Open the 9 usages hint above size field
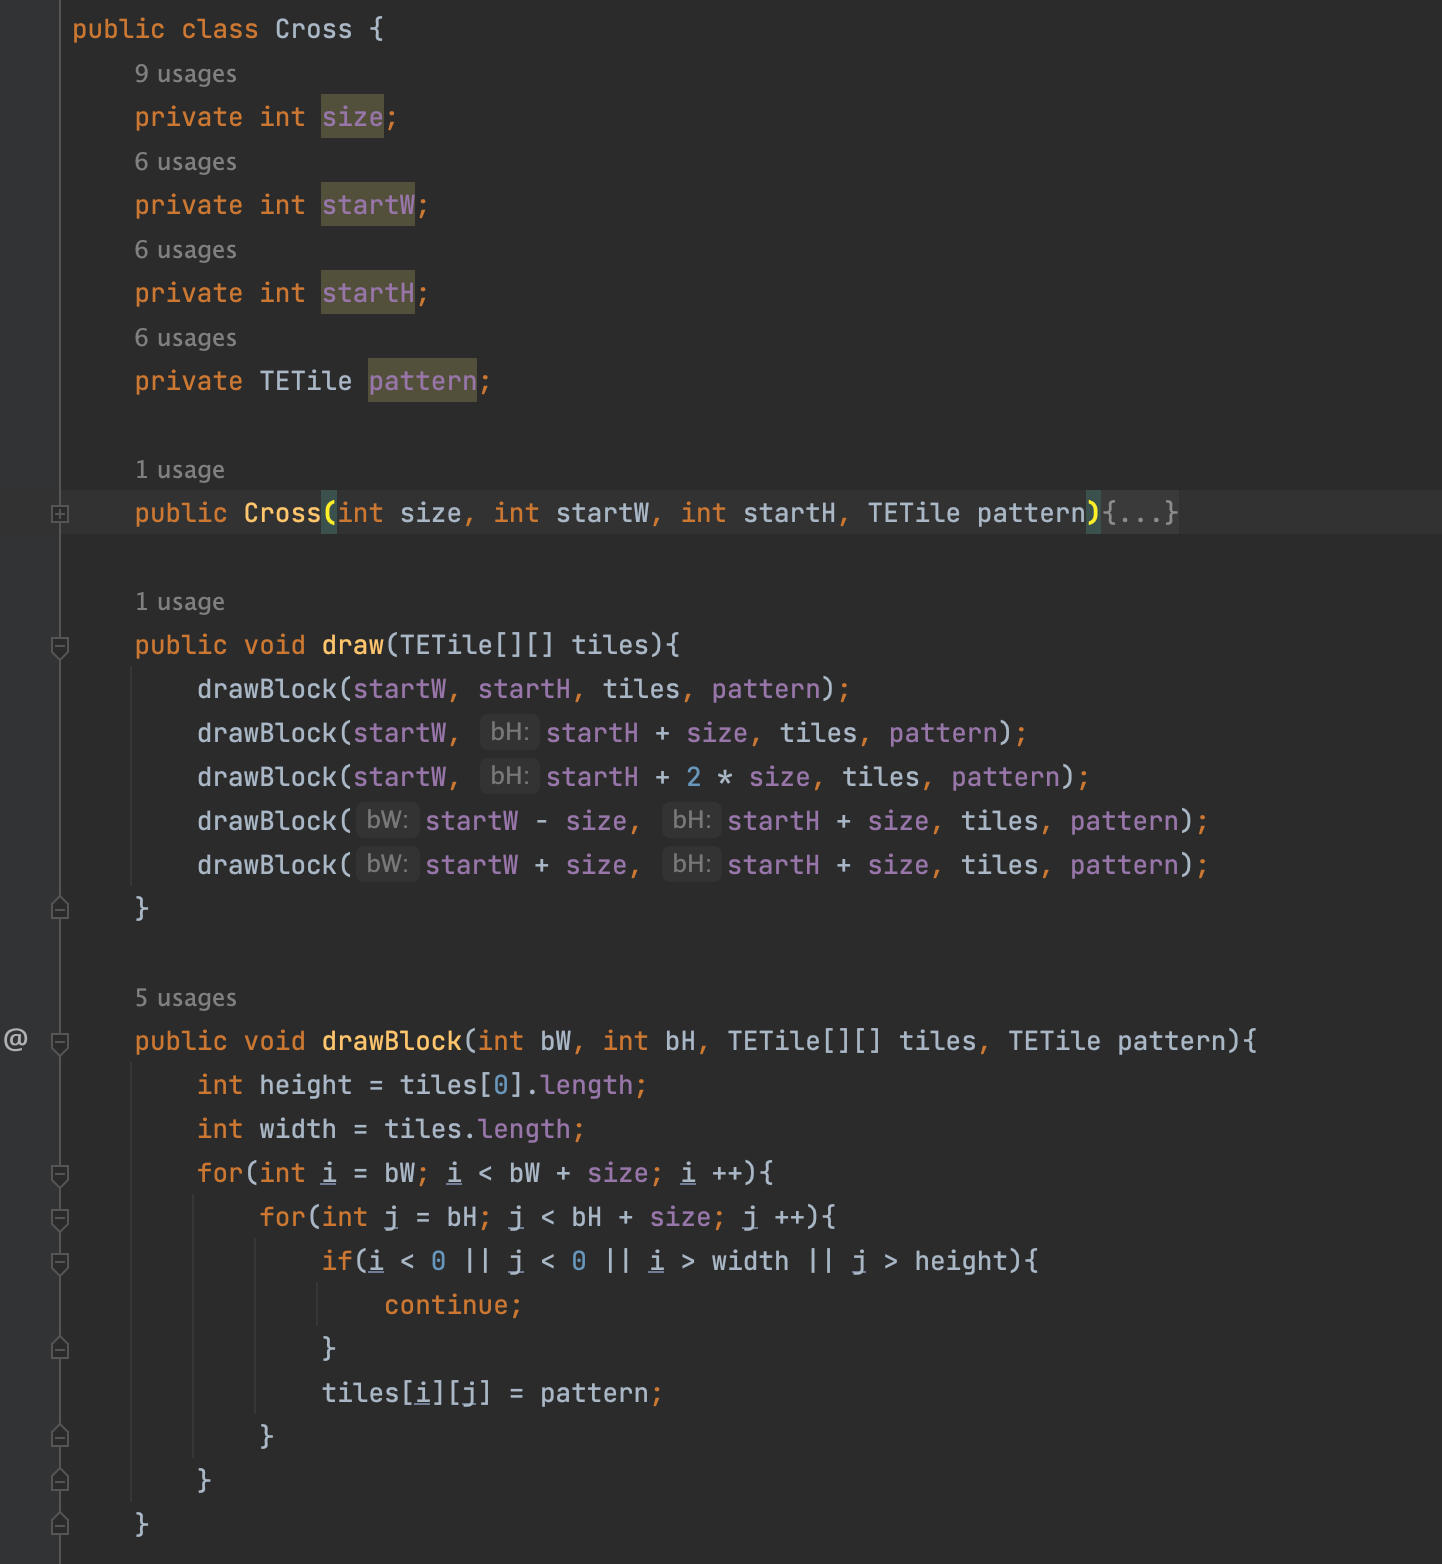 point(186,74)
